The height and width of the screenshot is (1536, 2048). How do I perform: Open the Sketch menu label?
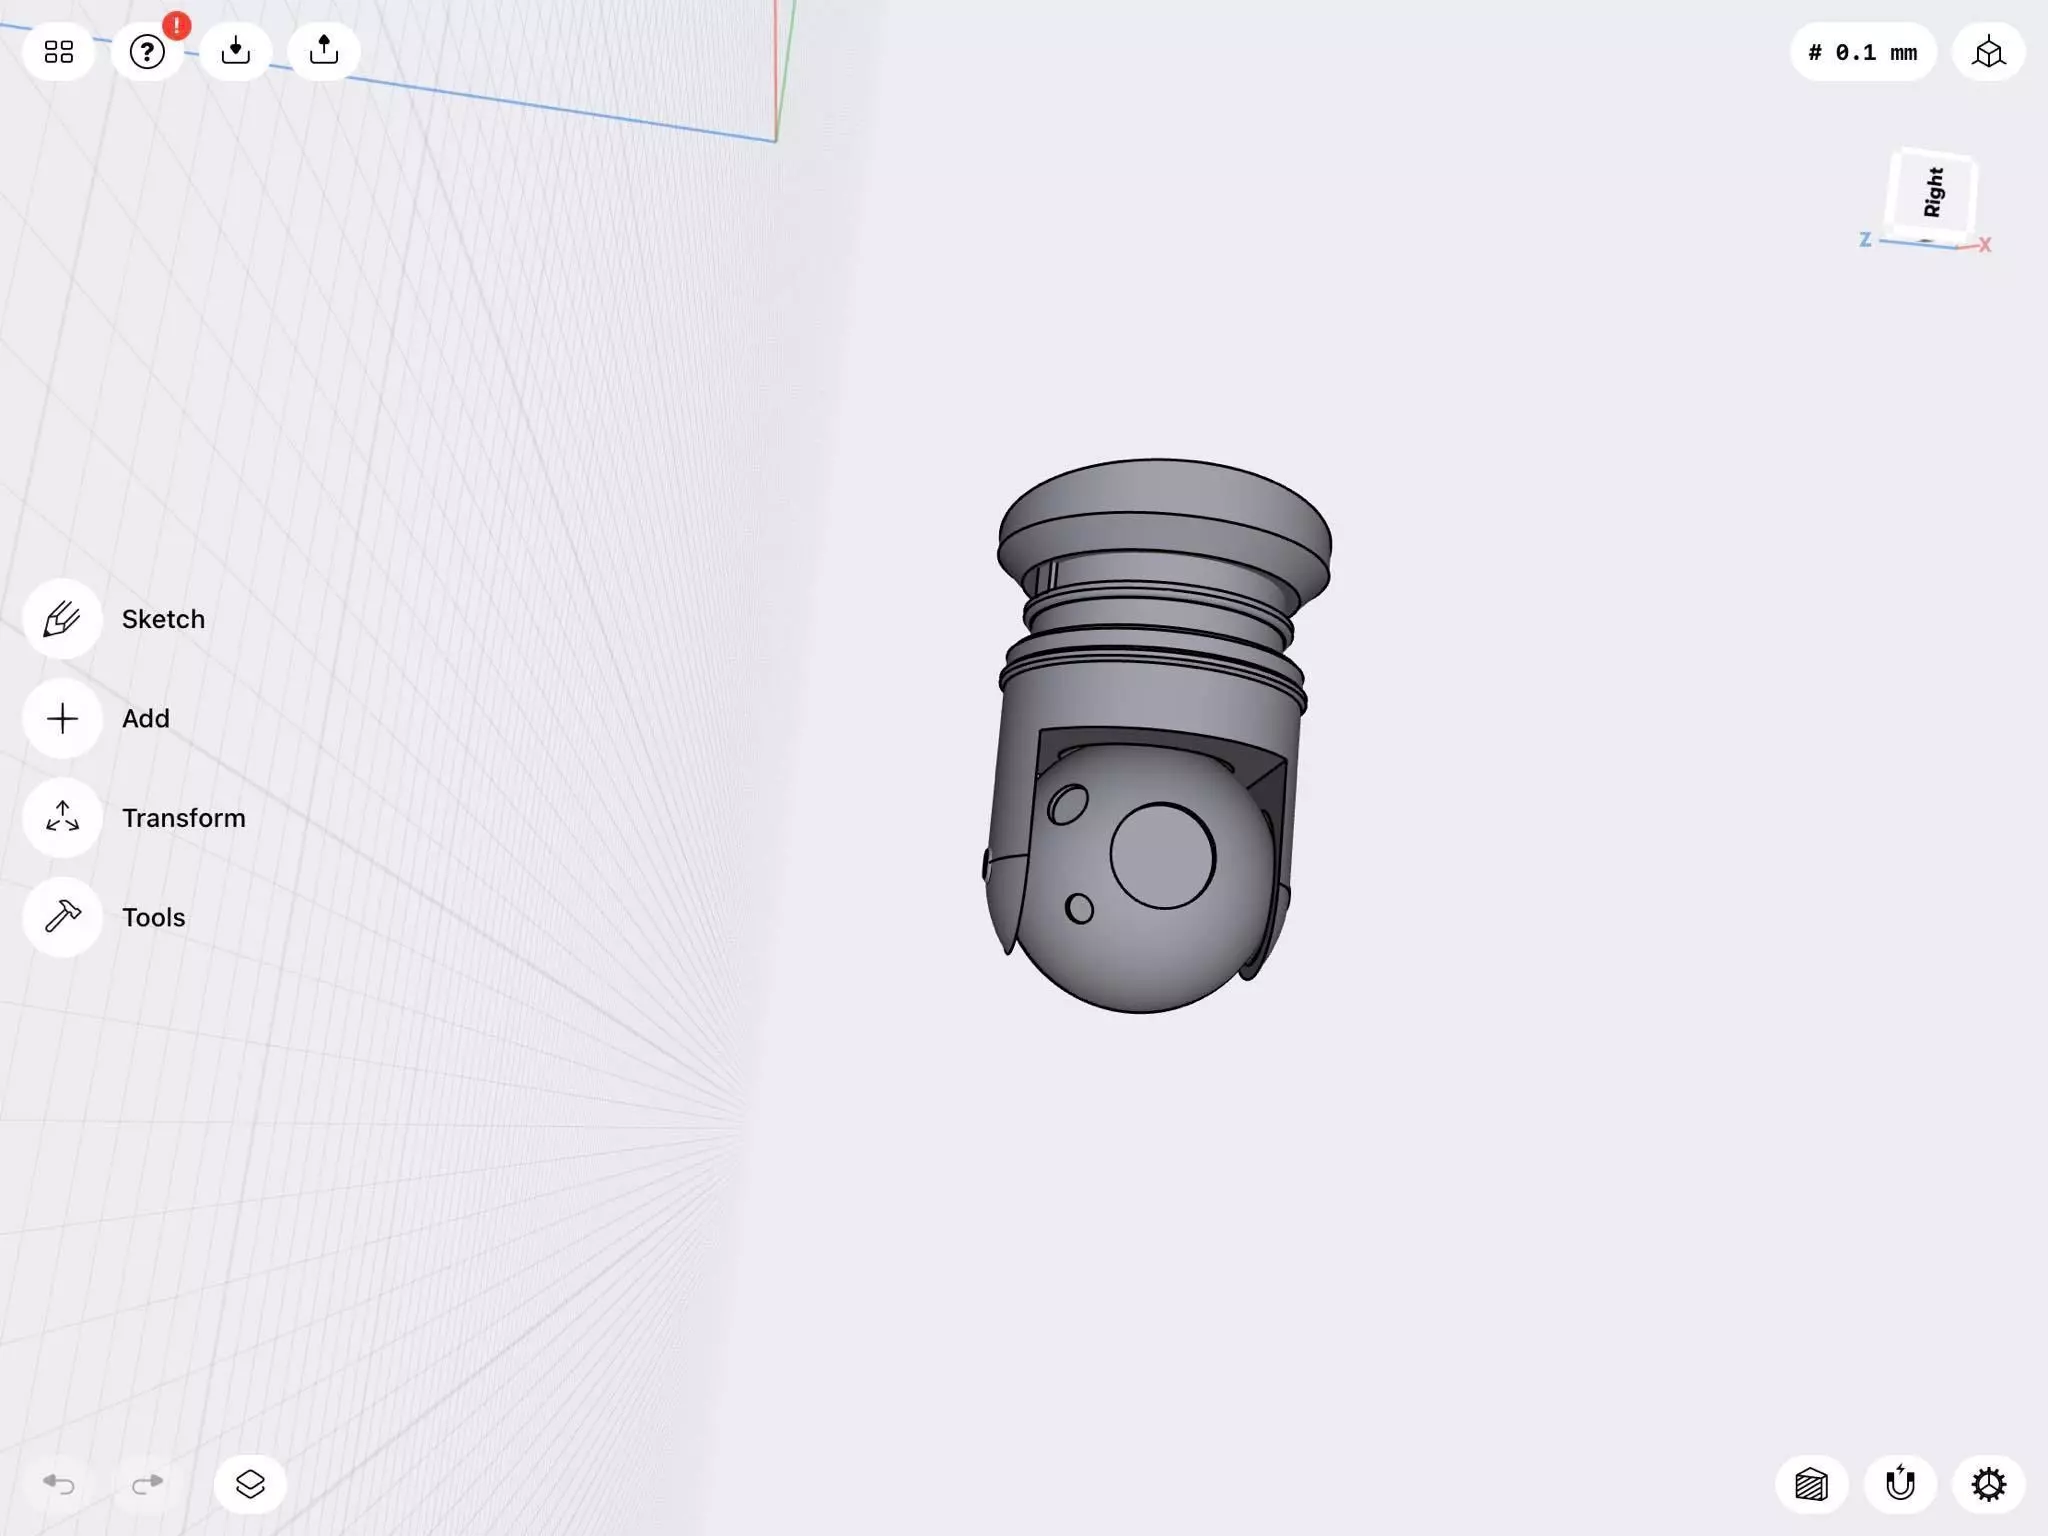click(163, 619)
